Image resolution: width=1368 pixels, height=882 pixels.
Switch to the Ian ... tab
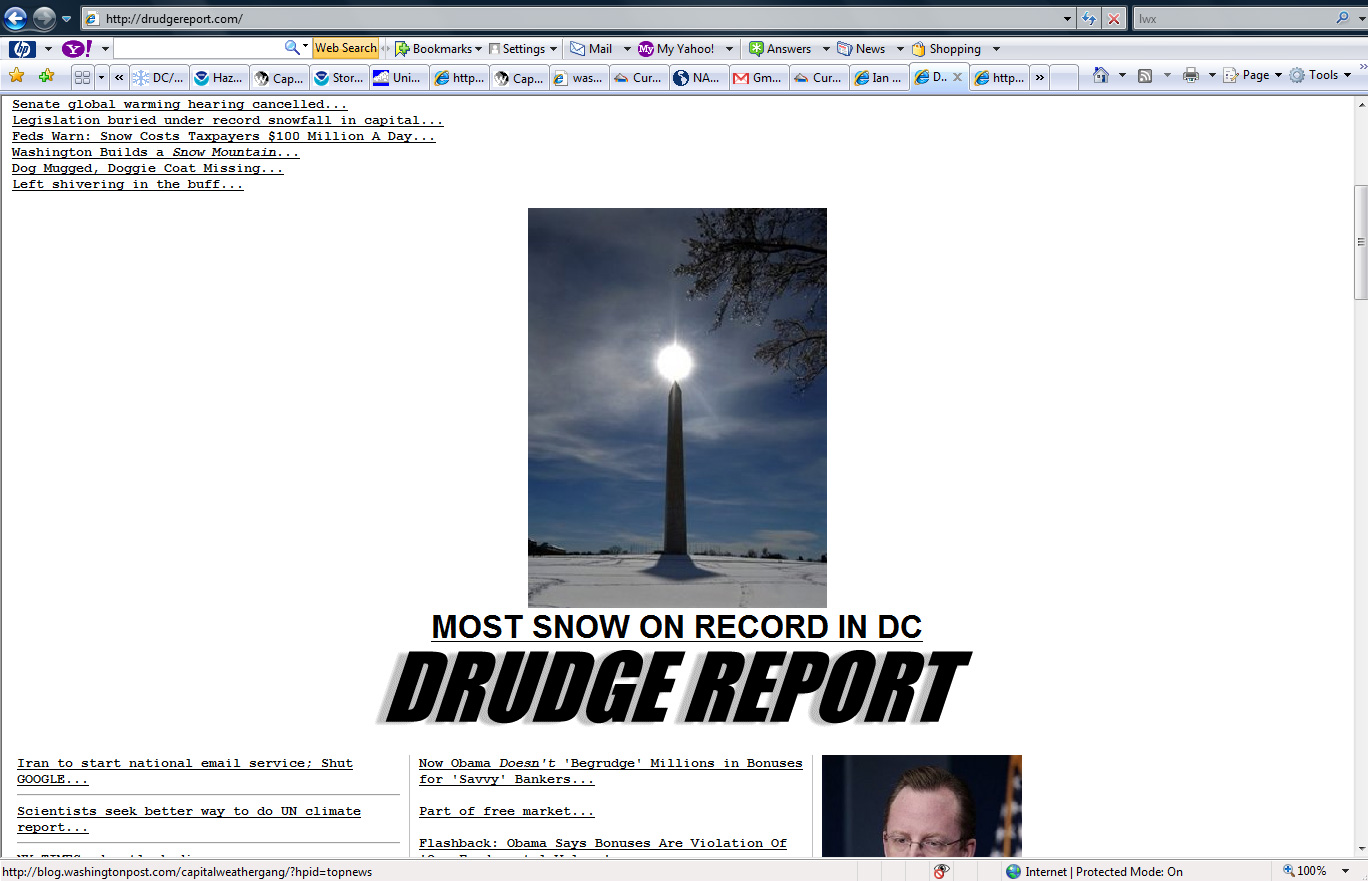pyautogui.click(x=878, y=77)
